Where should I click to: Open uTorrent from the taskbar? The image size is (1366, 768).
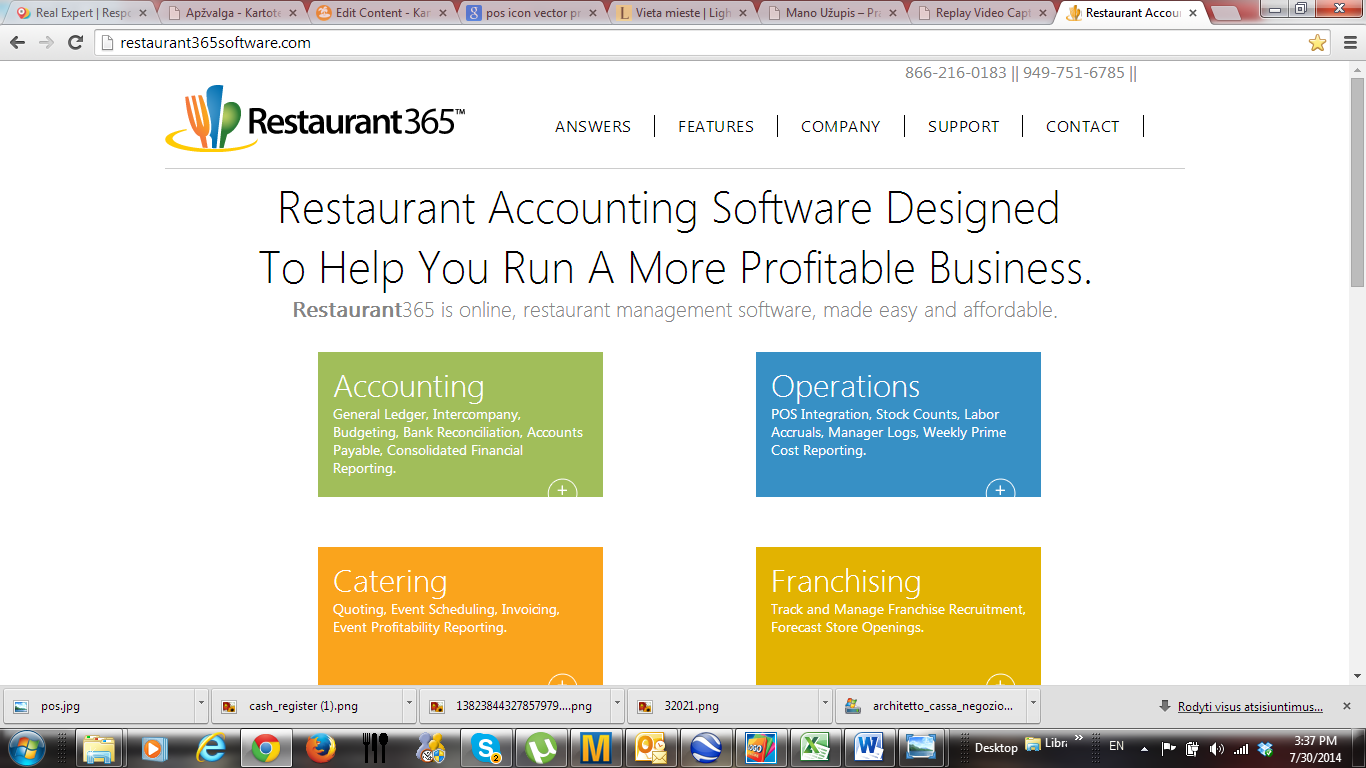pyautogui.click(x=542, y=748)
